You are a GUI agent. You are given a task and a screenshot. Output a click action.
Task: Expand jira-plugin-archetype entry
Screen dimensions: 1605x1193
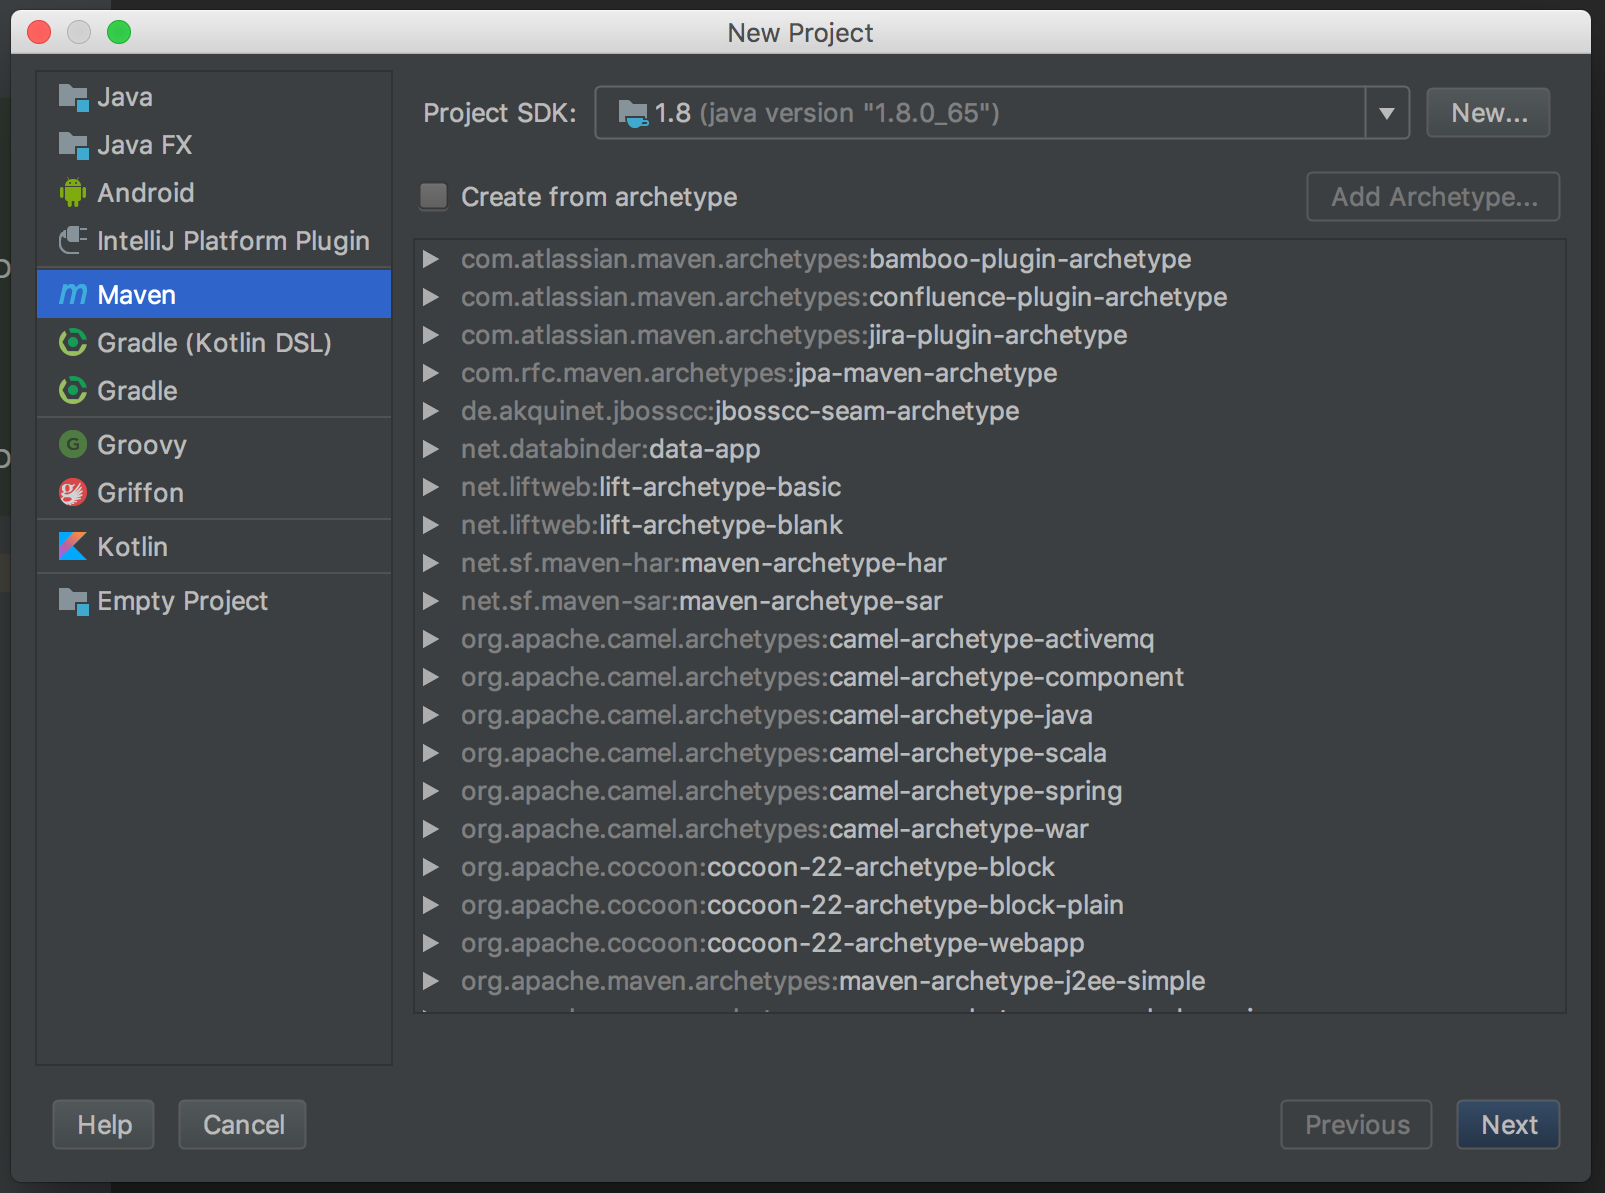431,335
